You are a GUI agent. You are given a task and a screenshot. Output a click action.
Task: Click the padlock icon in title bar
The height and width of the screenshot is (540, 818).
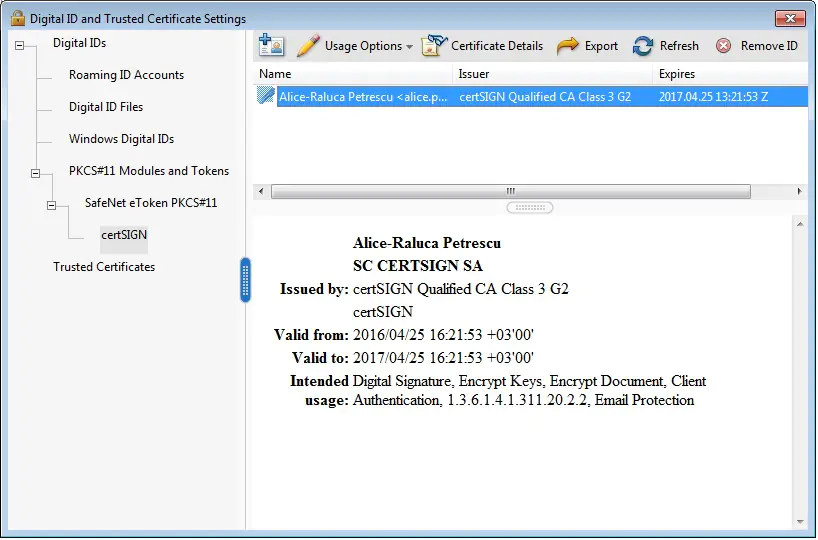click(17, 18)
